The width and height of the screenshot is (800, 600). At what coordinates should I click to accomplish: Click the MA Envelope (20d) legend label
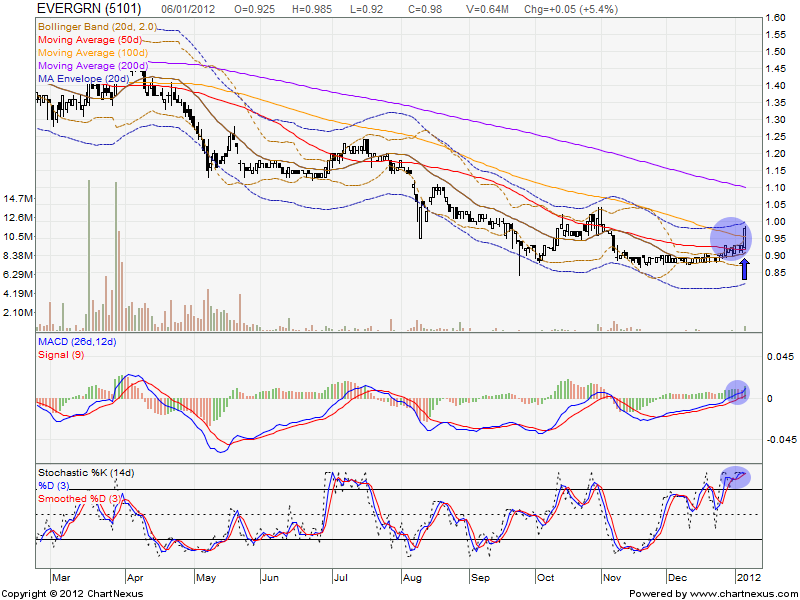(86, 78)
